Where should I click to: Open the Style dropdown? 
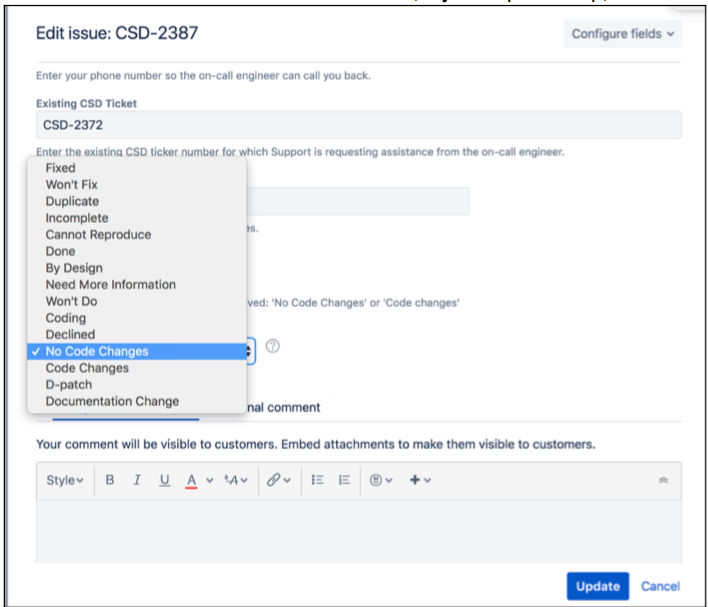65,480
